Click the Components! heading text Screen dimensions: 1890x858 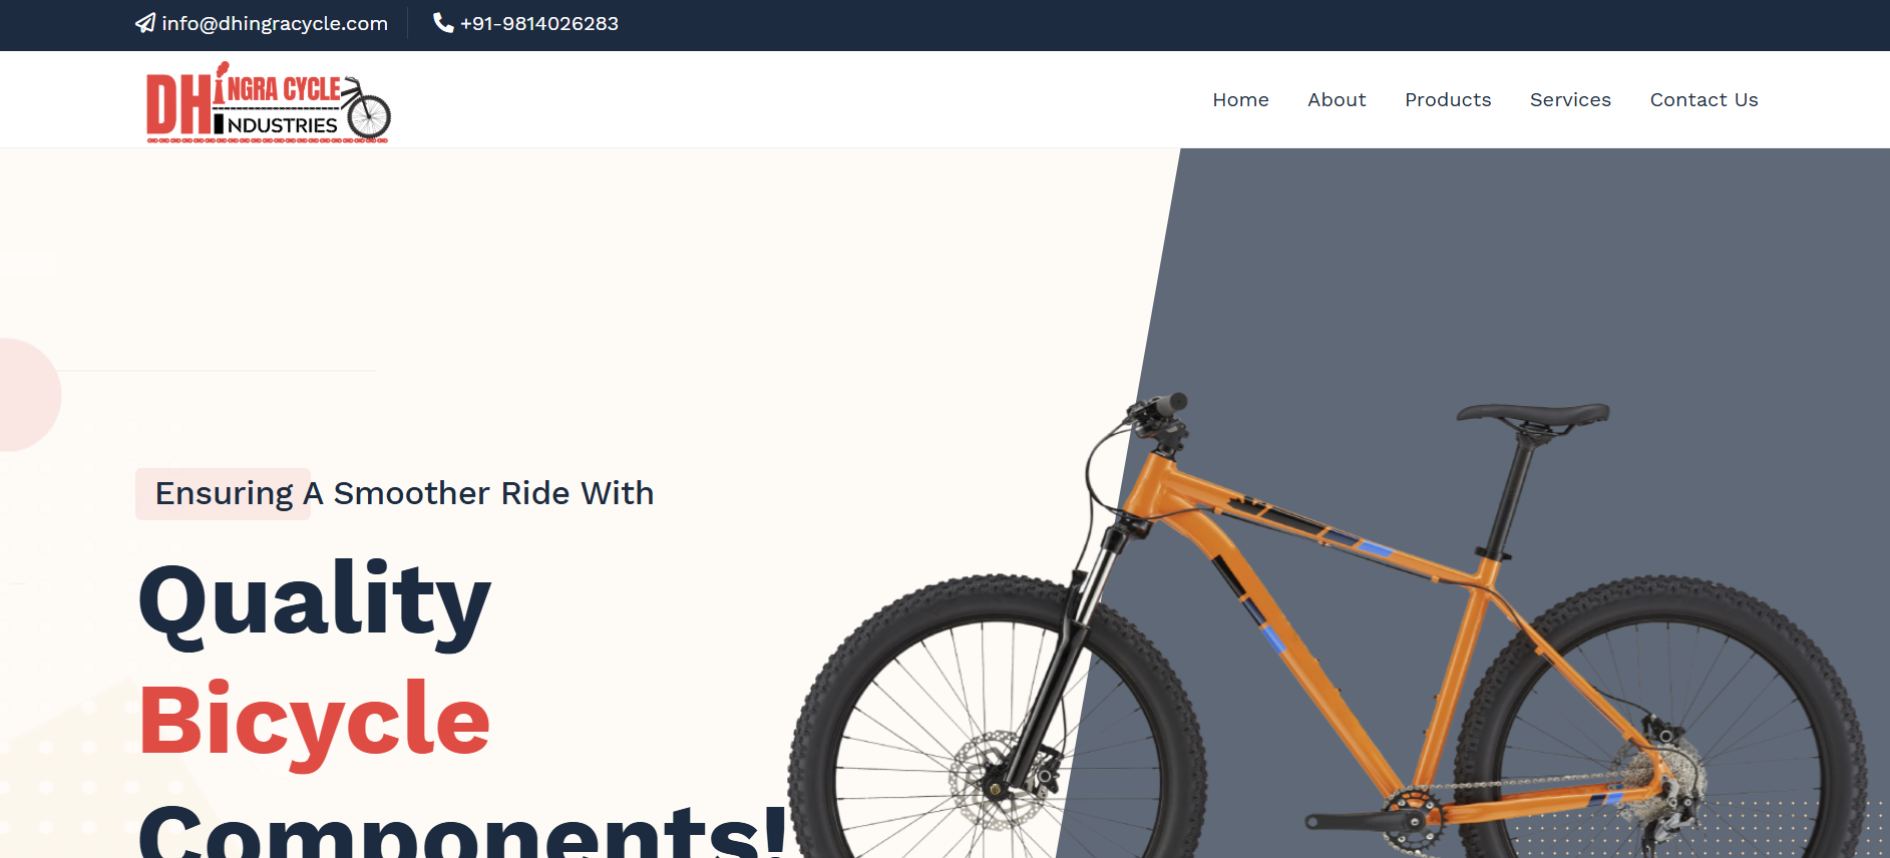coord(463,830)
